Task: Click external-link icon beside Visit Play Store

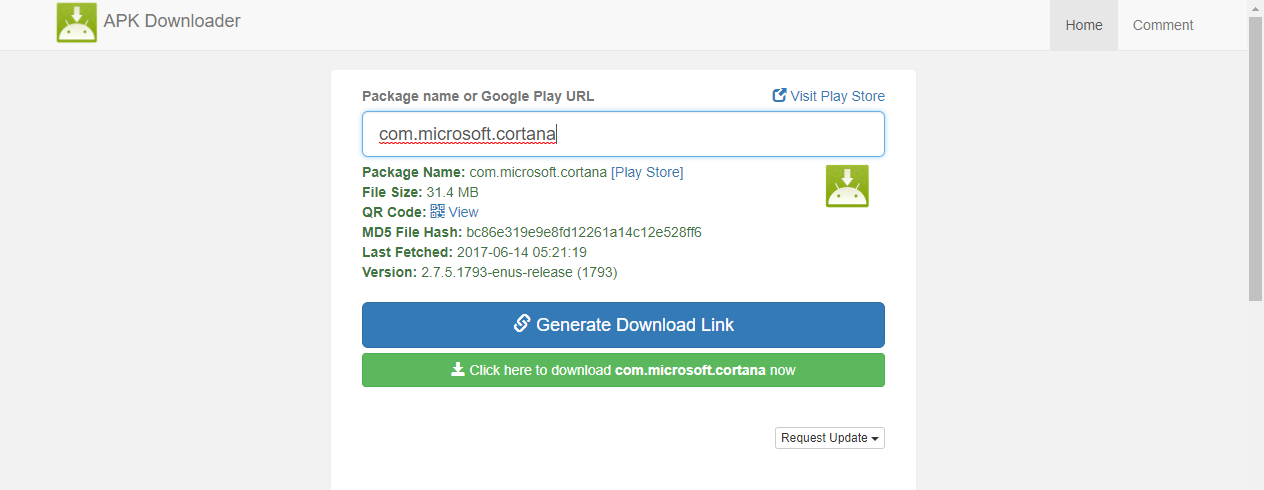Action: pyautogui.click(x=780, y=95)
